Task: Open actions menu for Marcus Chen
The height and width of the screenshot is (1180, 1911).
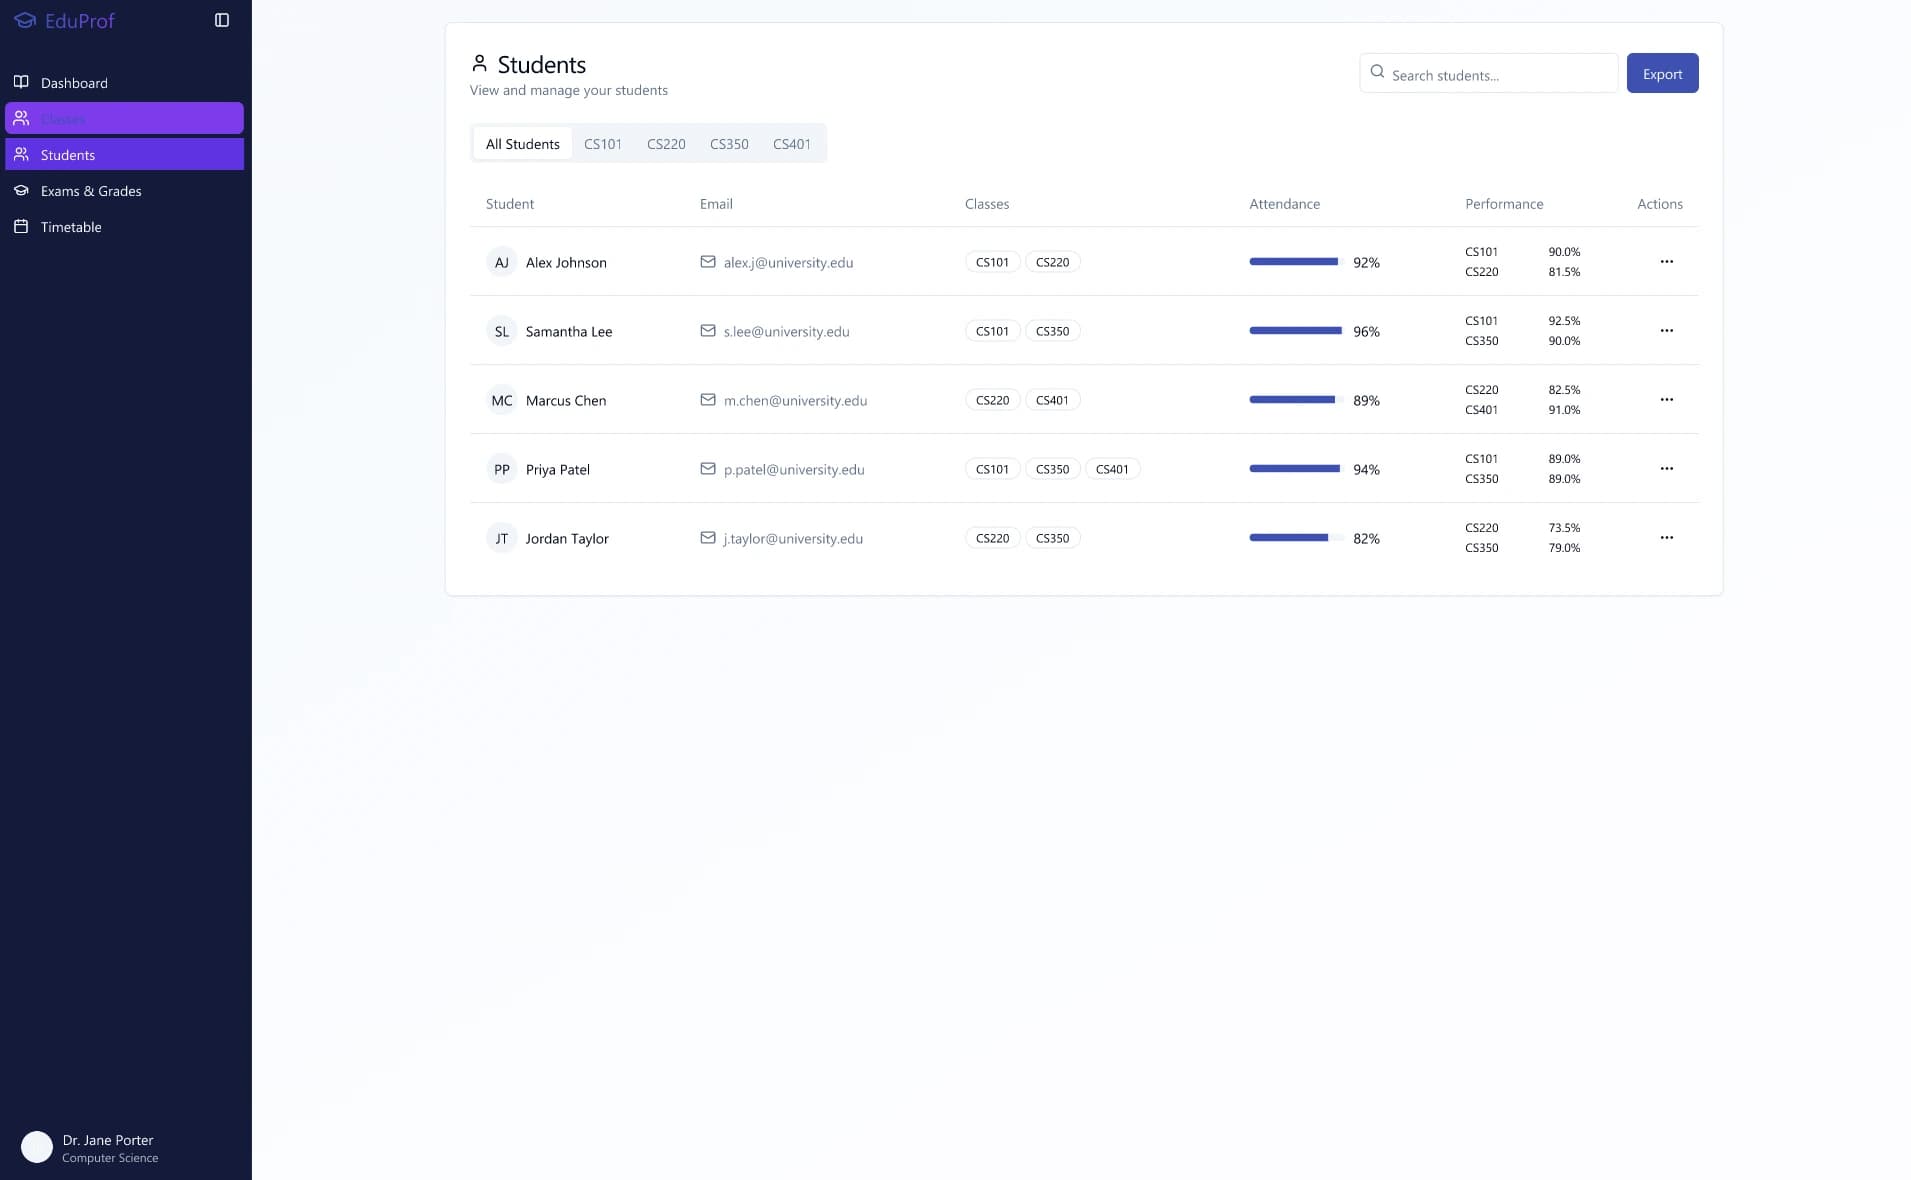Action: pos(1666,399)
